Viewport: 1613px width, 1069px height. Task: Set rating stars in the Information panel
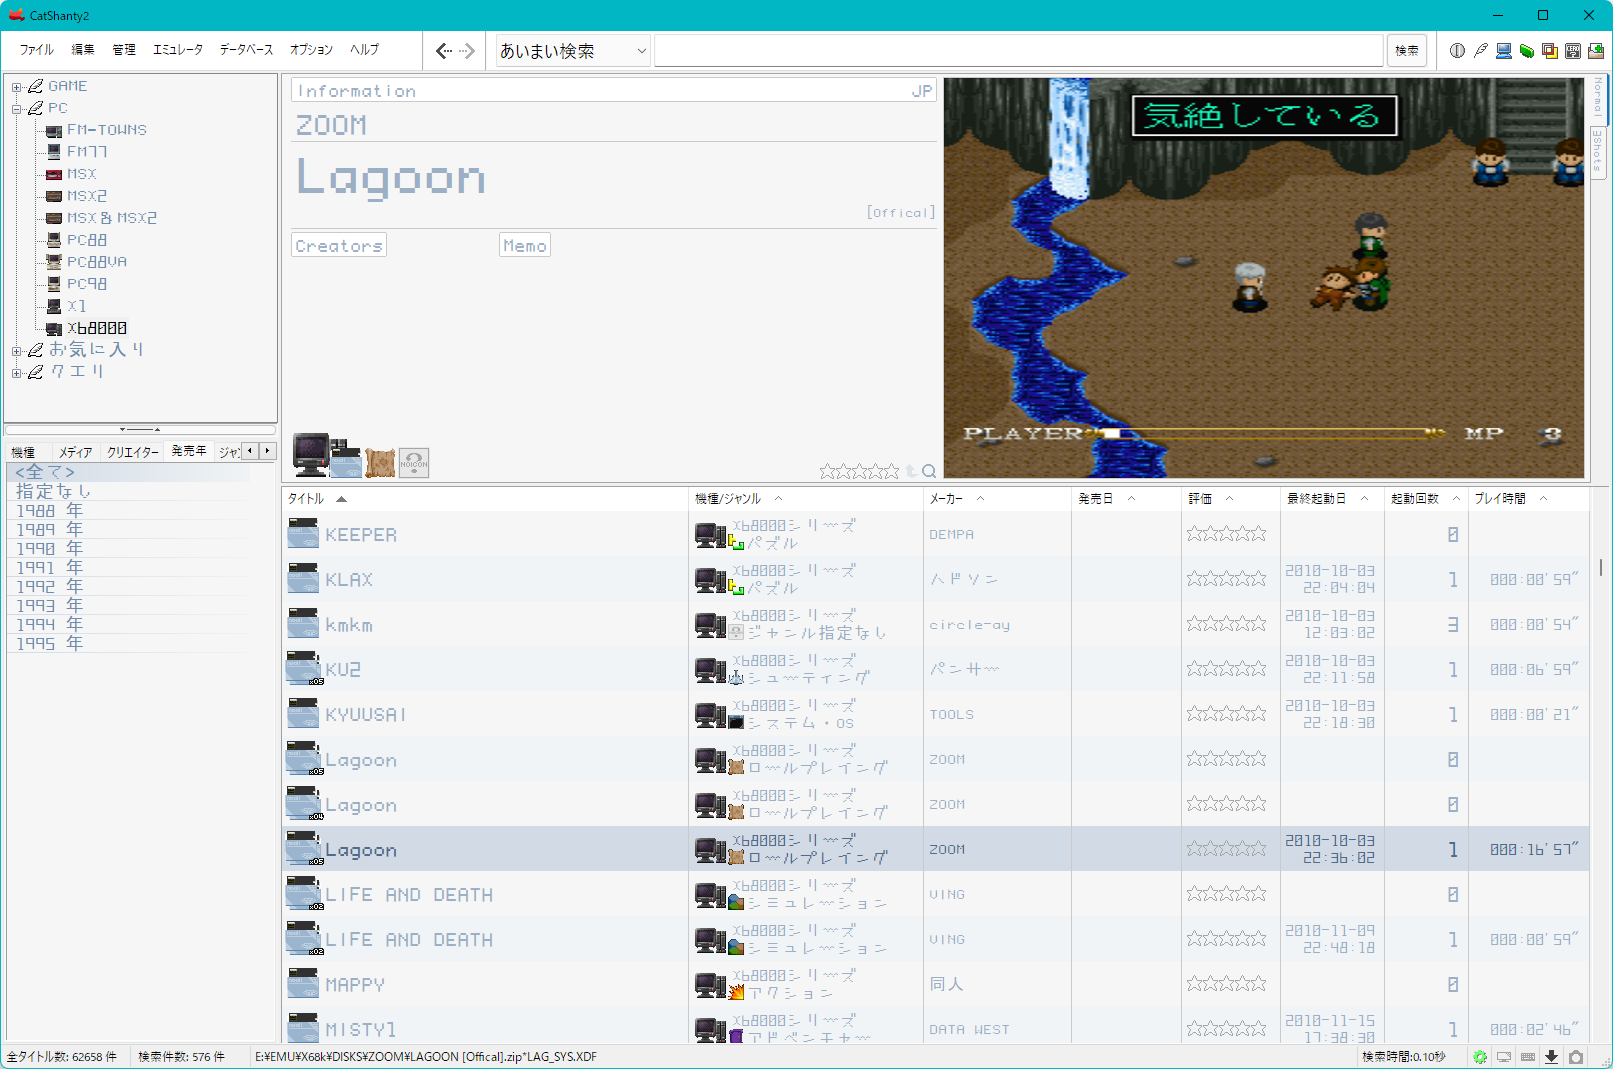coord(859,471)
